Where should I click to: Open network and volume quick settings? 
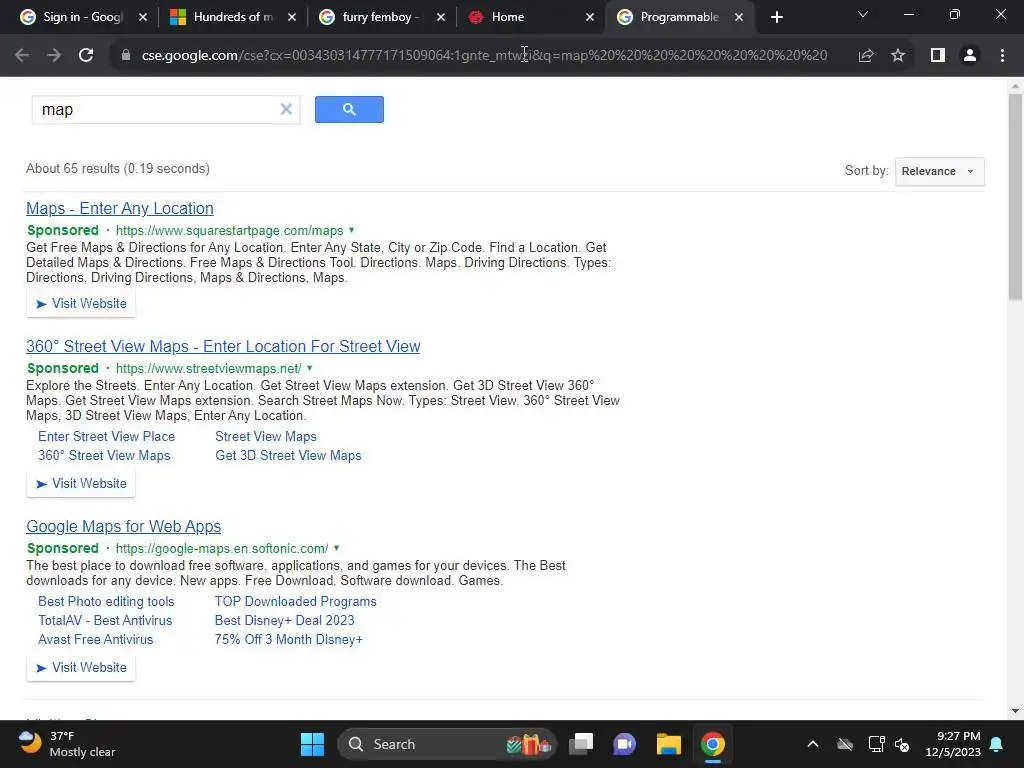point(889,744)
